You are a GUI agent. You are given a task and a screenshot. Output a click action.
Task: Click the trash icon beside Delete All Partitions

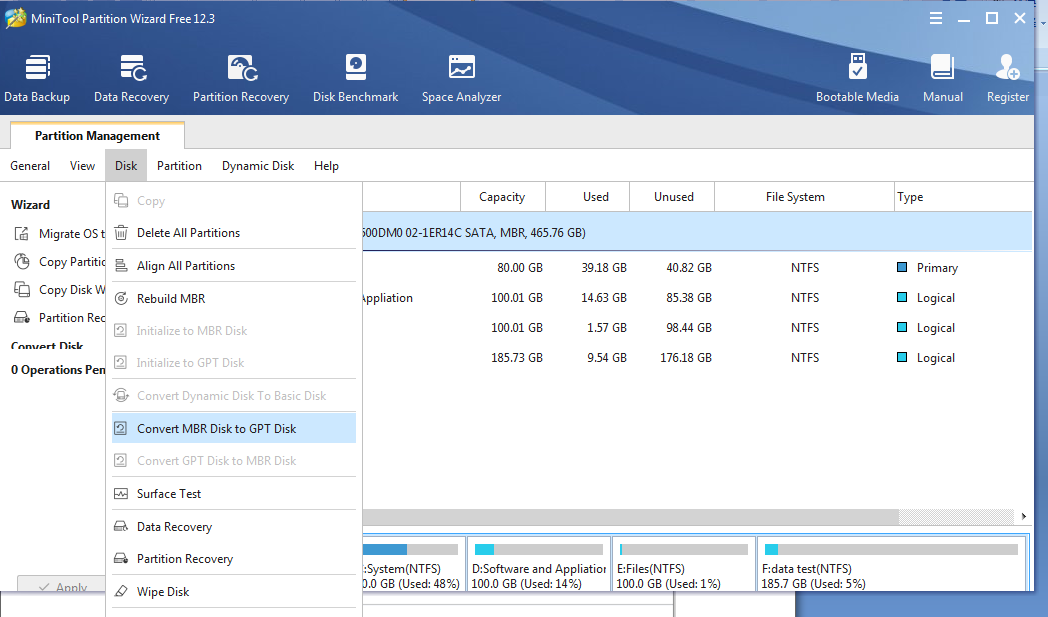point(121,233)
